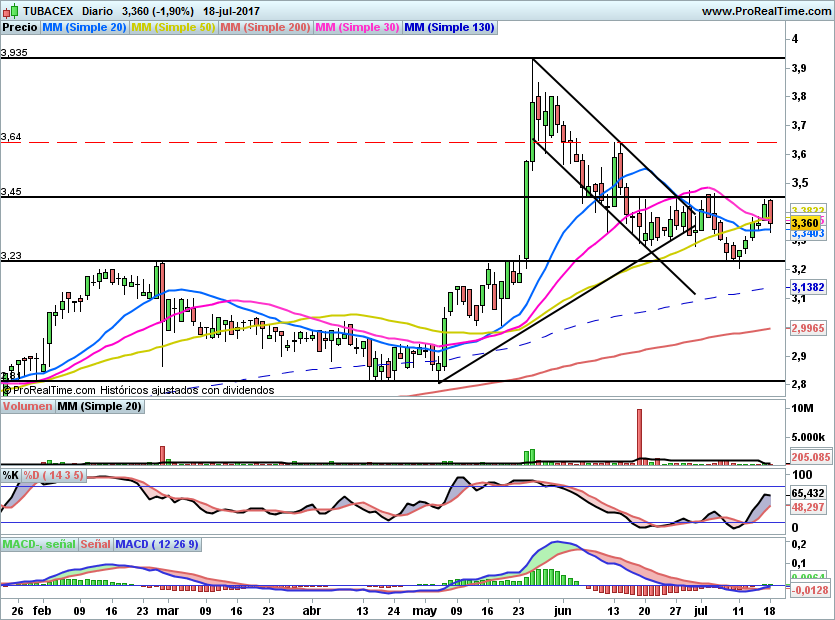Select the red Señal indicator label
Viewport: 835px width, 620px height.
[x=95, y=544]
